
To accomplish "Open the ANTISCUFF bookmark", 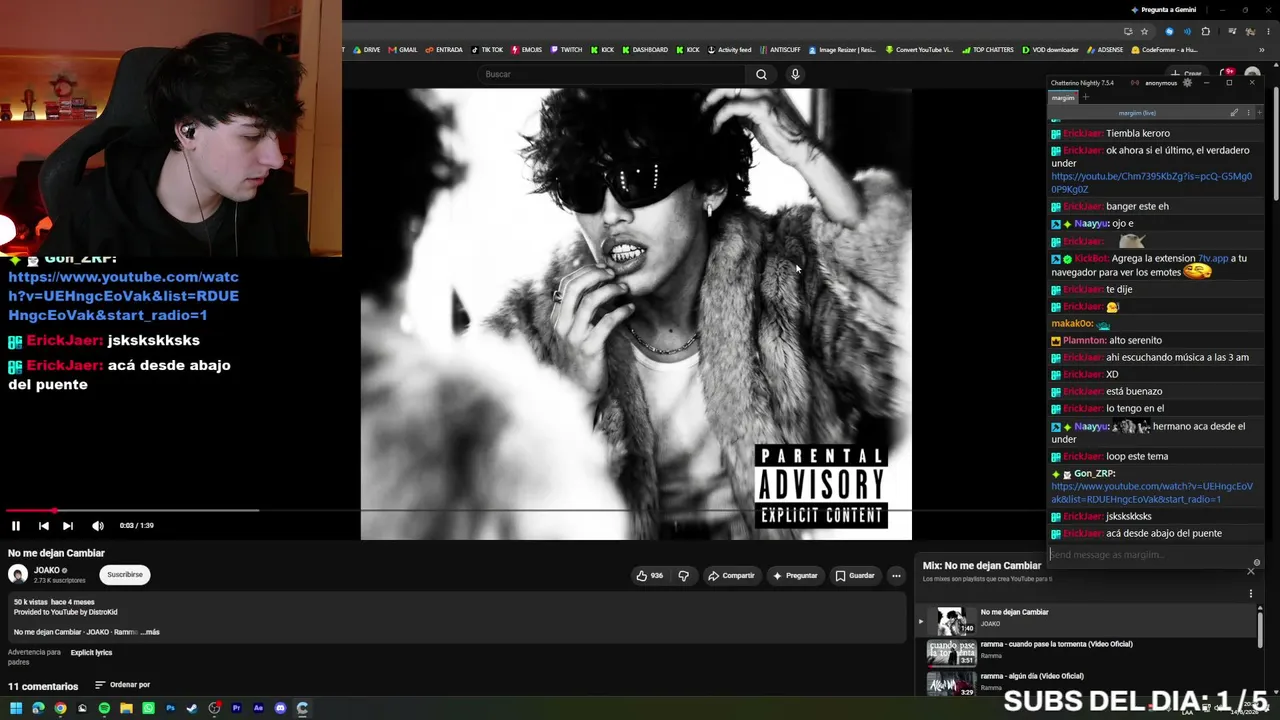I will [x=780, y=50].
